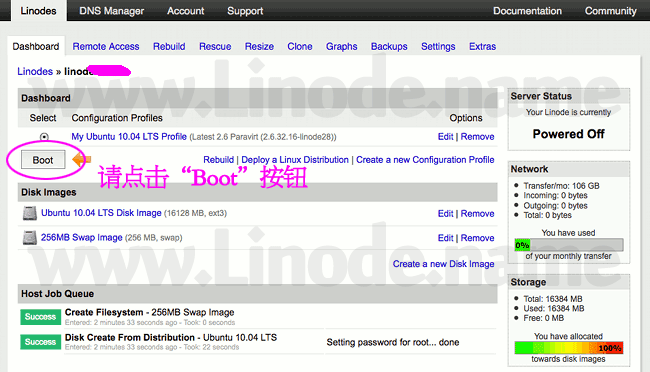Open the Account menu item
The height and width of the screenshot is (372, 650).
coord(185,11)
